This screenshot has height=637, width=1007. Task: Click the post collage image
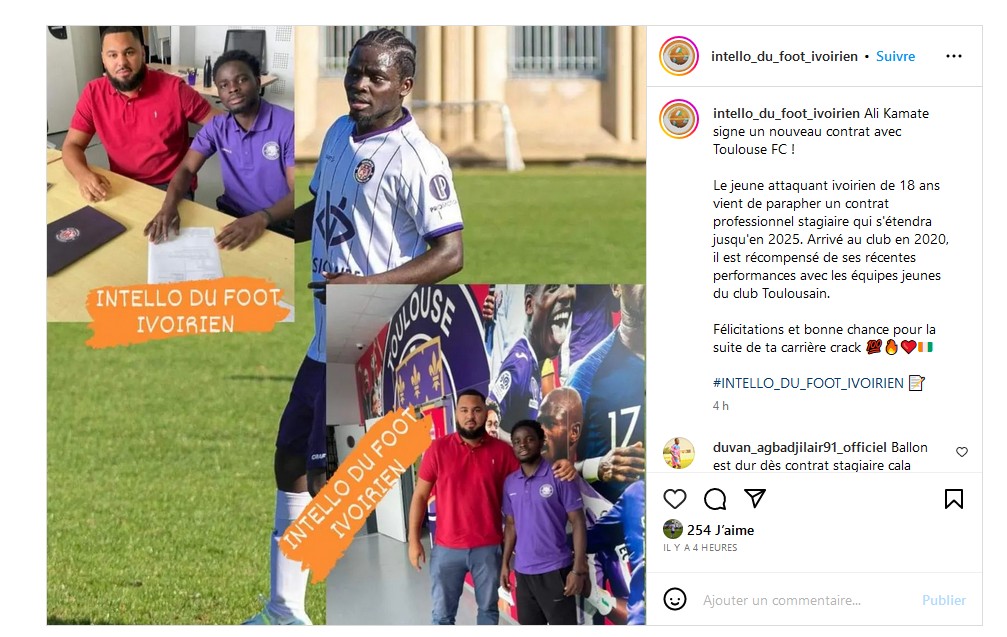[346, 325]
